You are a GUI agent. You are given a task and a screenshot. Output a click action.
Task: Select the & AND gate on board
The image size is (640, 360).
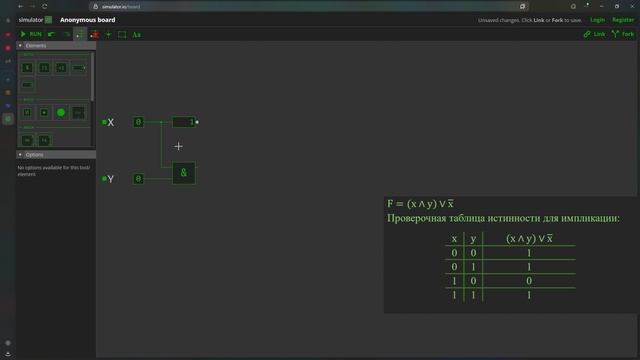[184, 173]
